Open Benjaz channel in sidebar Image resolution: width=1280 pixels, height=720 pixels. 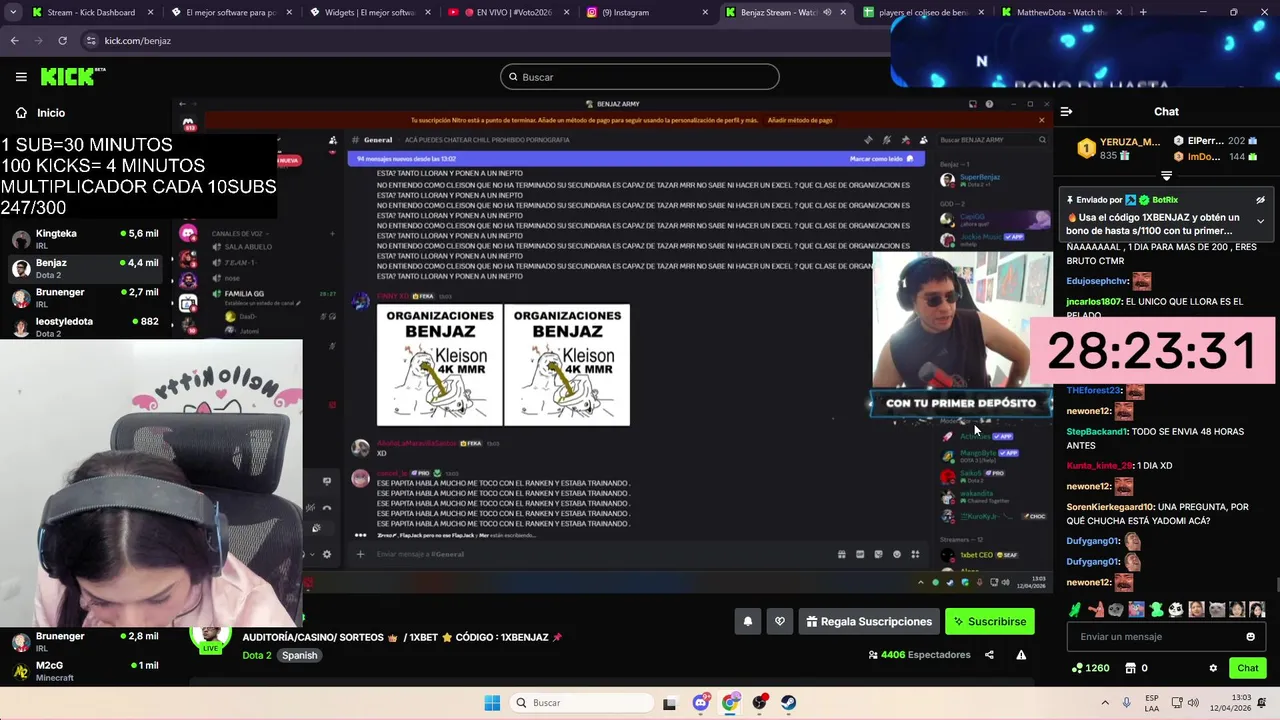point(85,268)
